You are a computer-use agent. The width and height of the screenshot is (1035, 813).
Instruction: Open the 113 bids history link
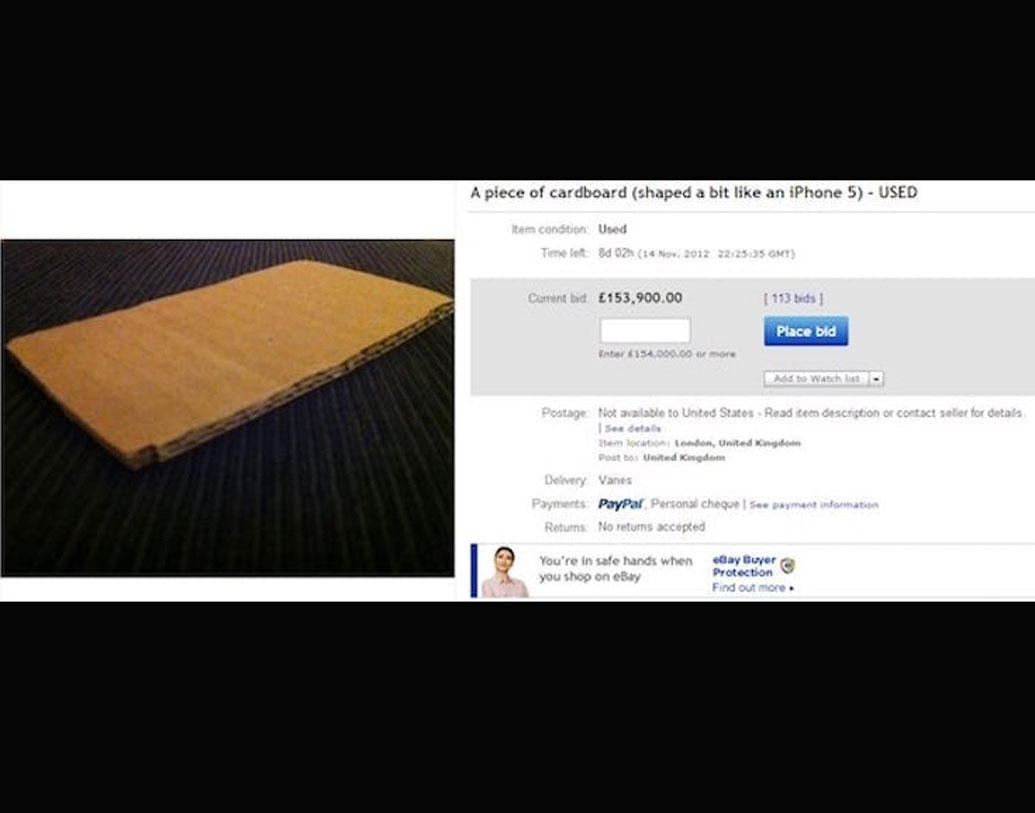point(793,298)
